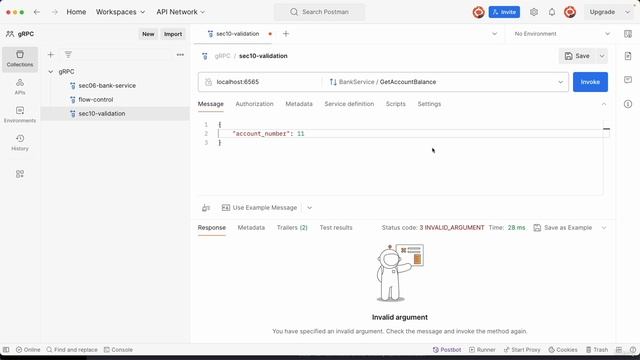This screenshot has height=360, width=640.
Task: Open the Console in status bar
Action: tap(118, 350)
